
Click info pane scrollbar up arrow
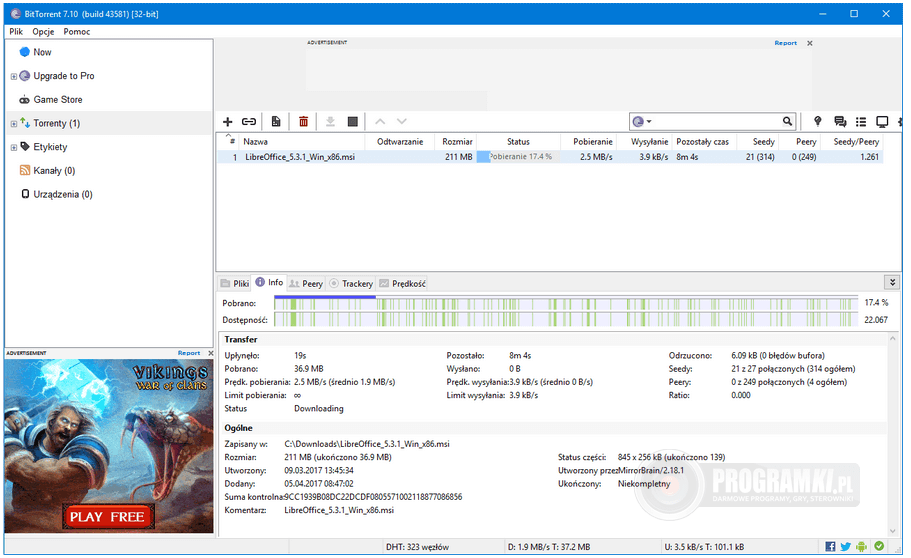[892, 338]
